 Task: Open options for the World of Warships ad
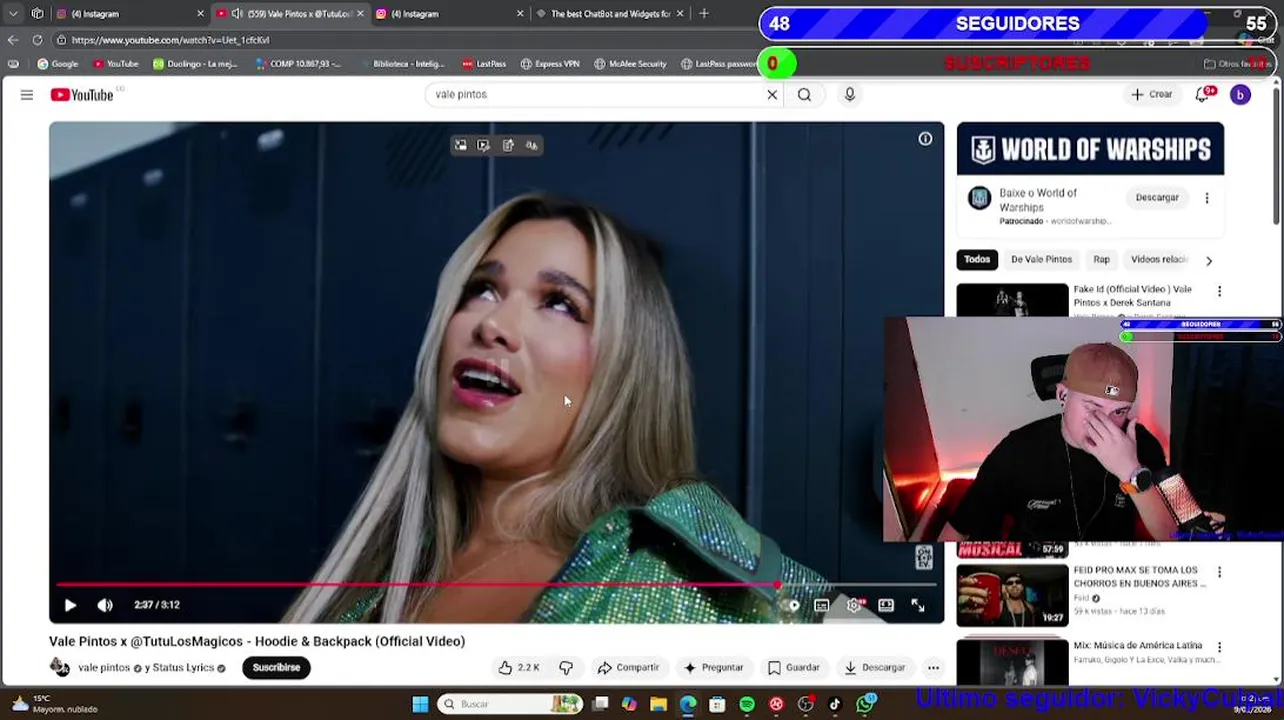point(1206,198)
